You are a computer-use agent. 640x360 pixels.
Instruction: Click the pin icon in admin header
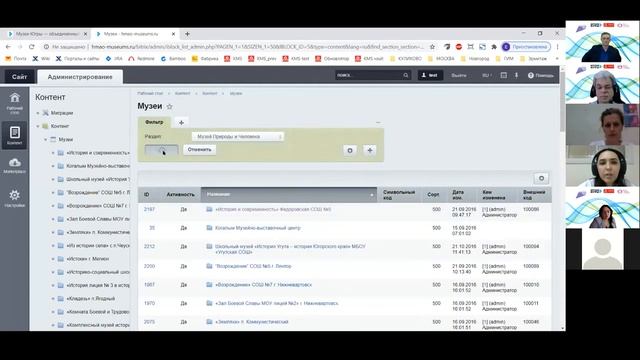tap(516, 76)
